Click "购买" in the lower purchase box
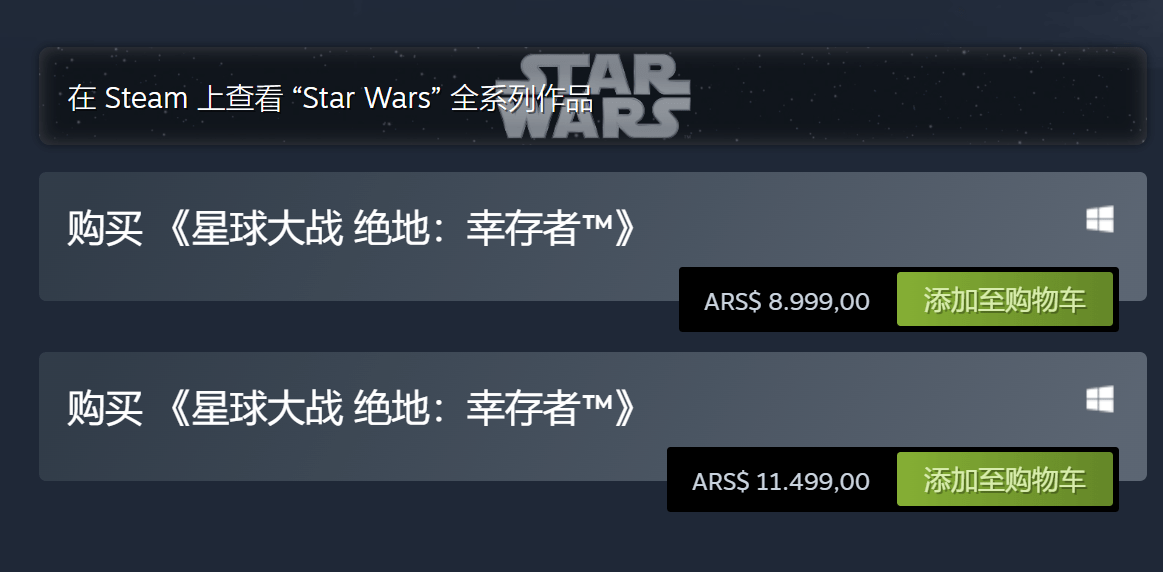1163x572 pixels. click(x=105, y=410)
